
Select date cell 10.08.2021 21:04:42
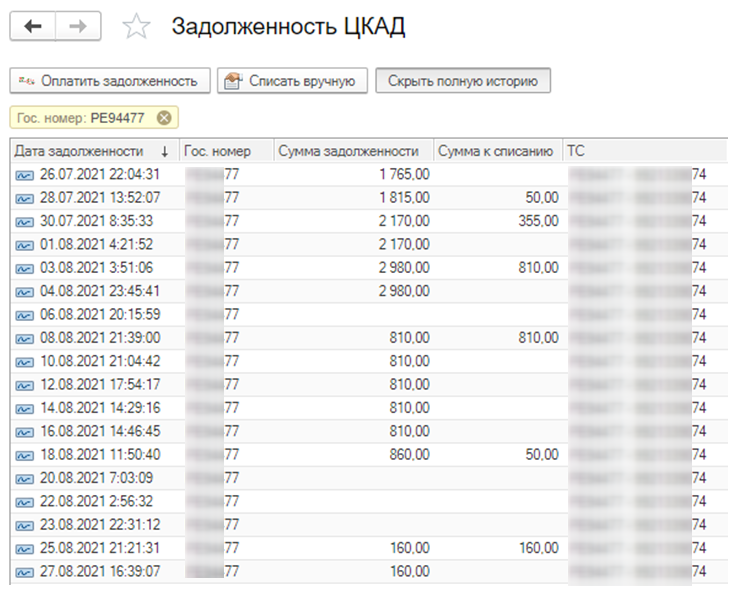point(100,361)
